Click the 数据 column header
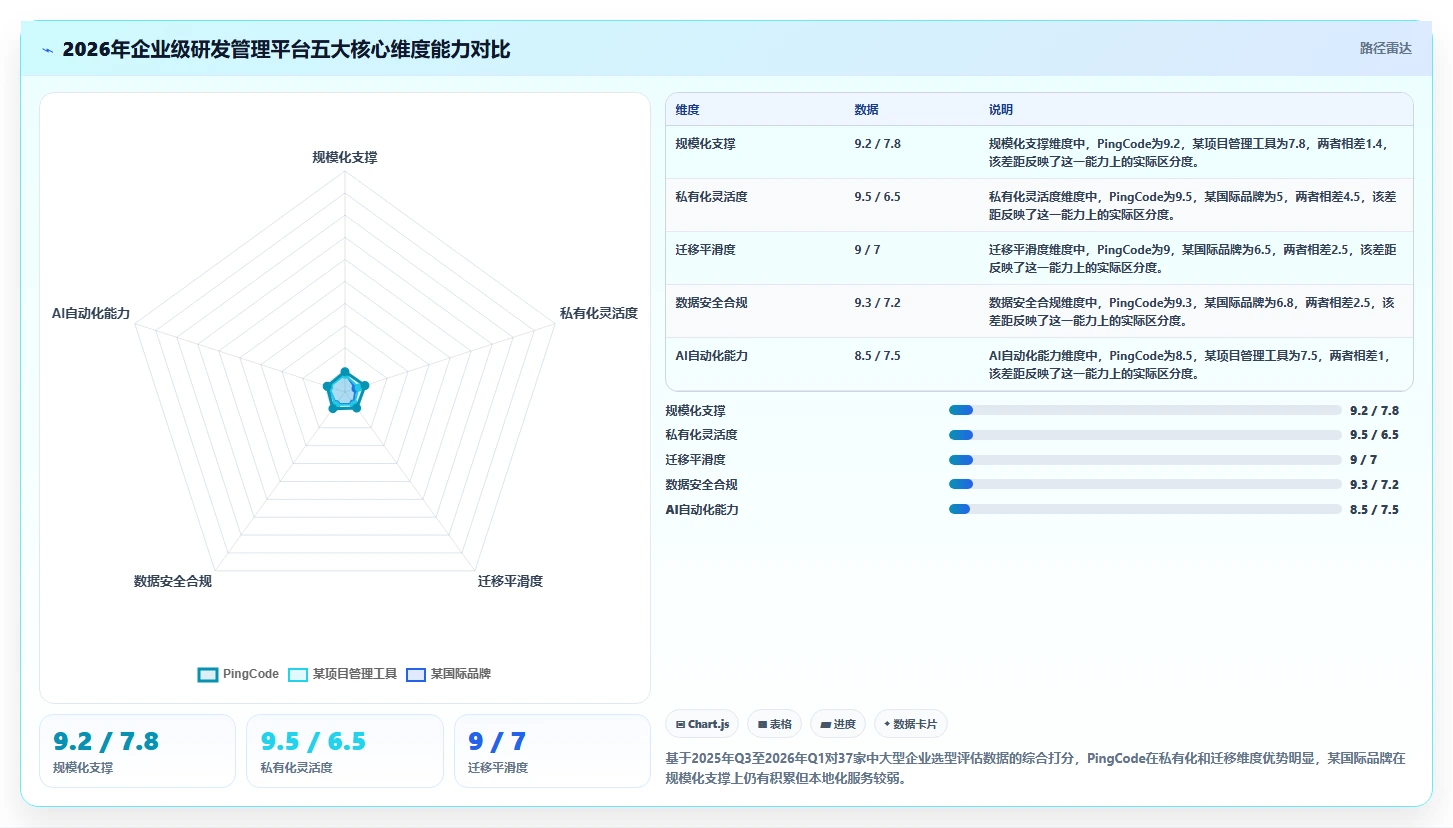 (866, 110)
